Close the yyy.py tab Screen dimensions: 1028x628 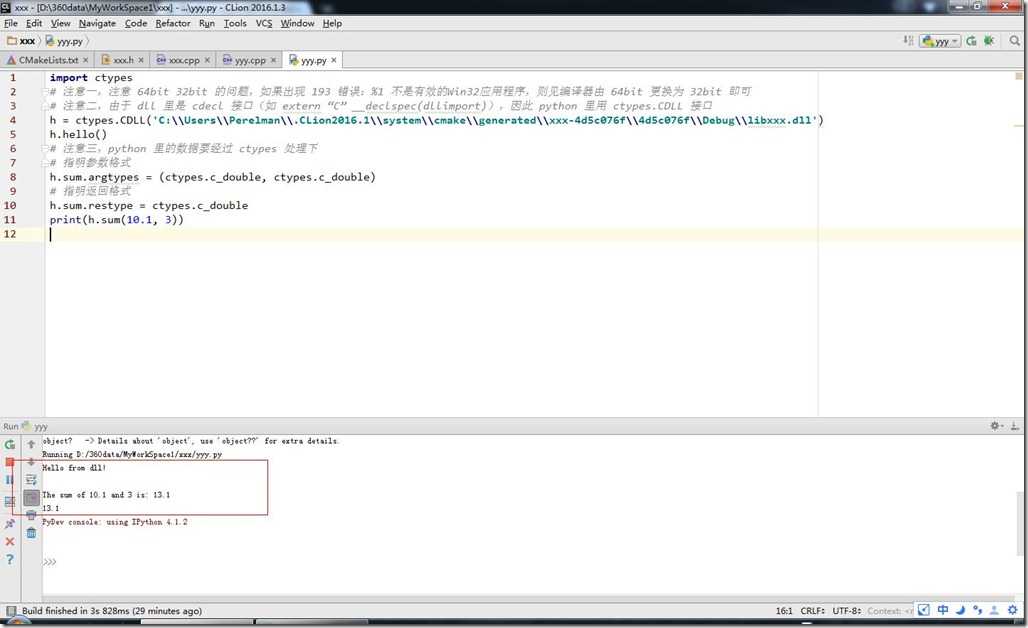click(x=334, y=60)
